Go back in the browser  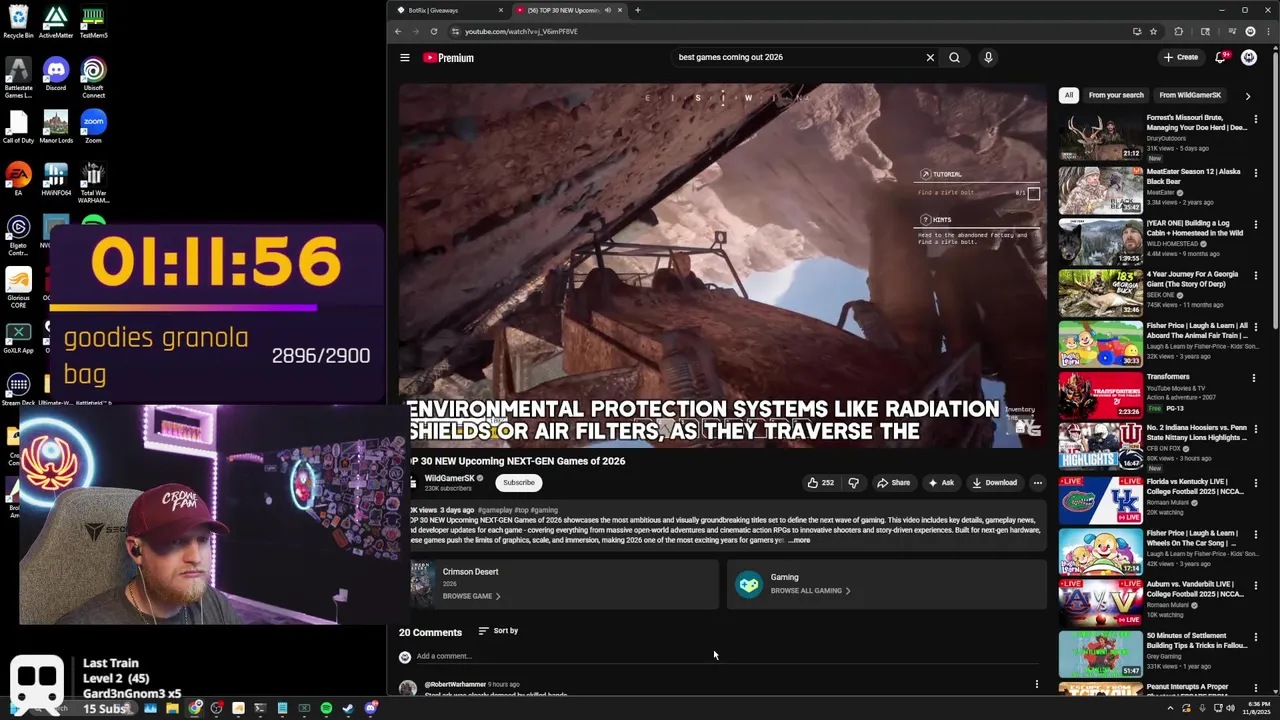[x=398, y=31]
